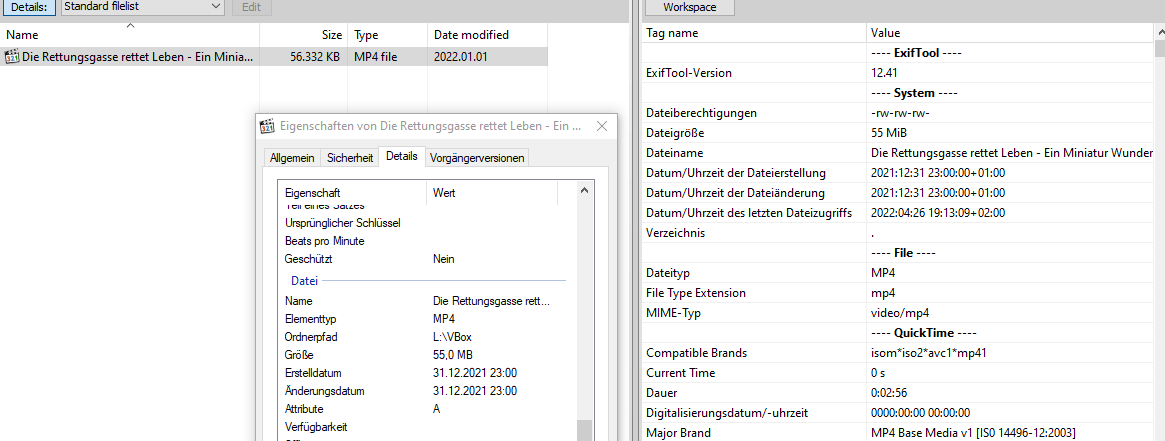The image size is (1165, 441).
Task: Sort file list by Size column
Action: (x=304, y=35)
